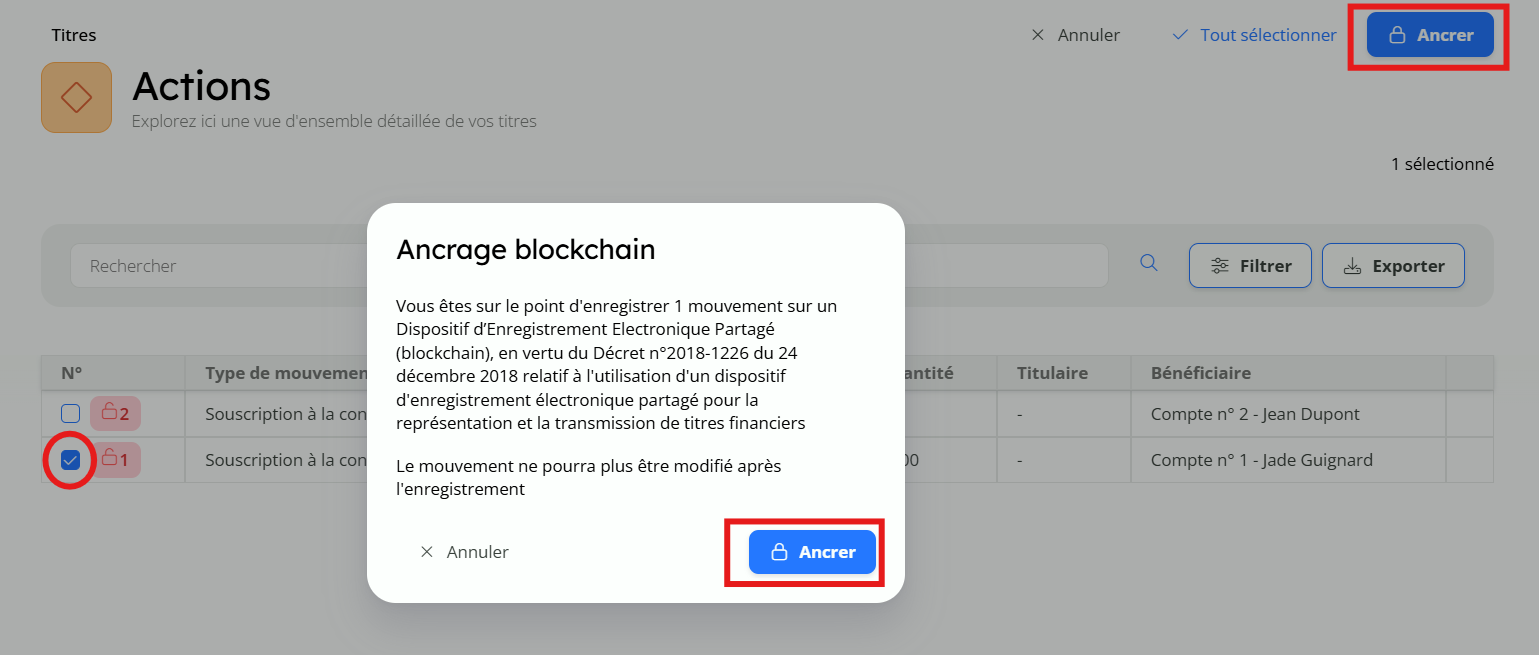The image size is (1539, 655).
Task: Click Annuler in the blockchain dialog
Action: (465, 552)
